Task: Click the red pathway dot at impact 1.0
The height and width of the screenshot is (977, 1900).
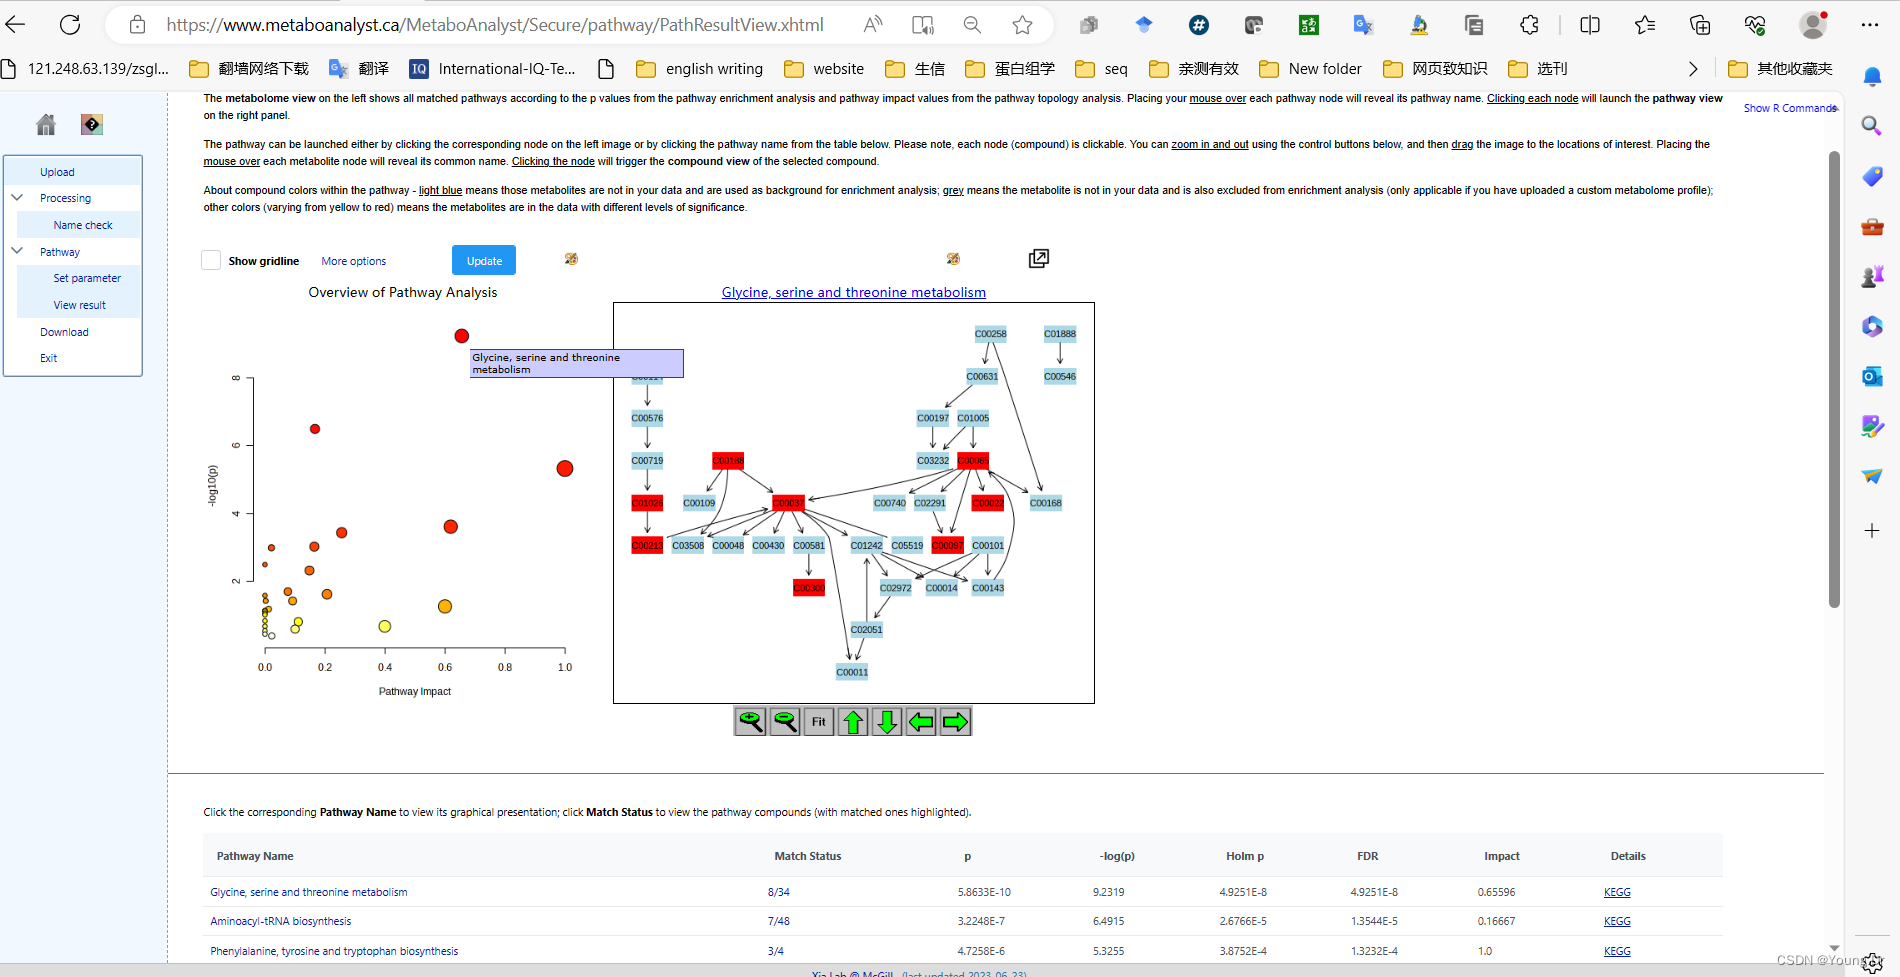Action: (x=564, y=467)
